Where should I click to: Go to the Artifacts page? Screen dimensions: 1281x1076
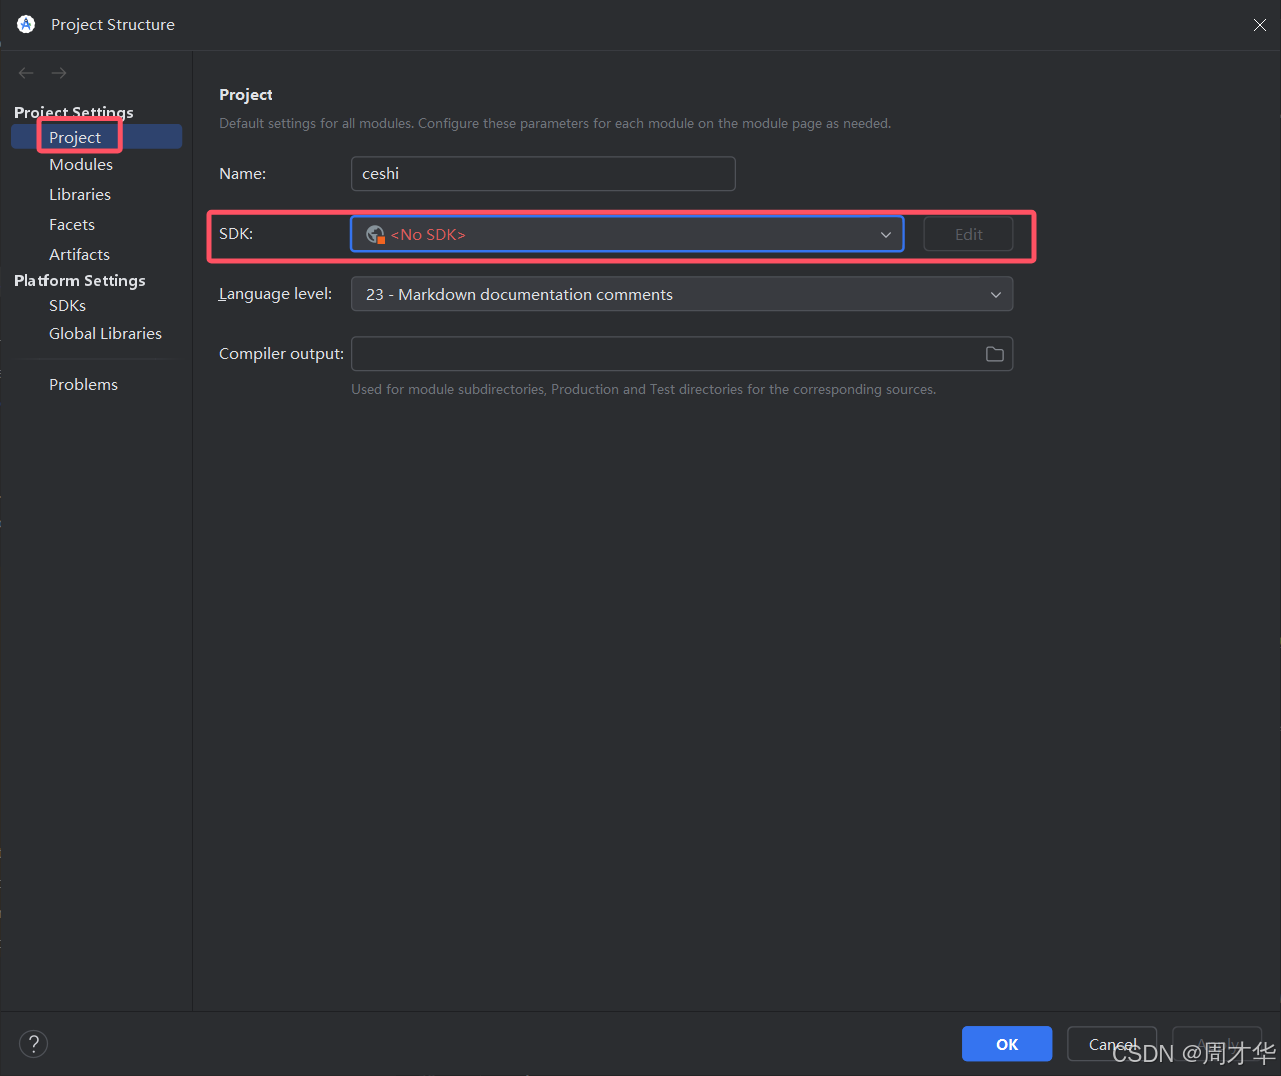coord(79,255)
